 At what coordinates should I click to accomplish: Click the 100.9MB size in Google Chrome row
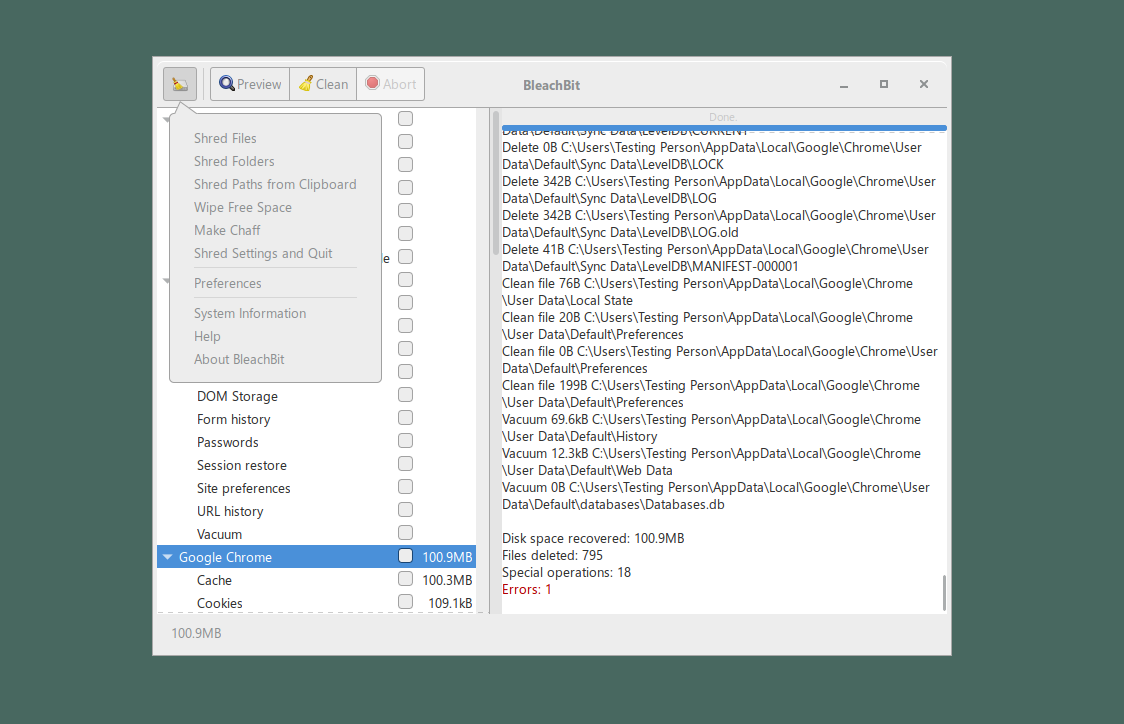[x=447, y=557]
